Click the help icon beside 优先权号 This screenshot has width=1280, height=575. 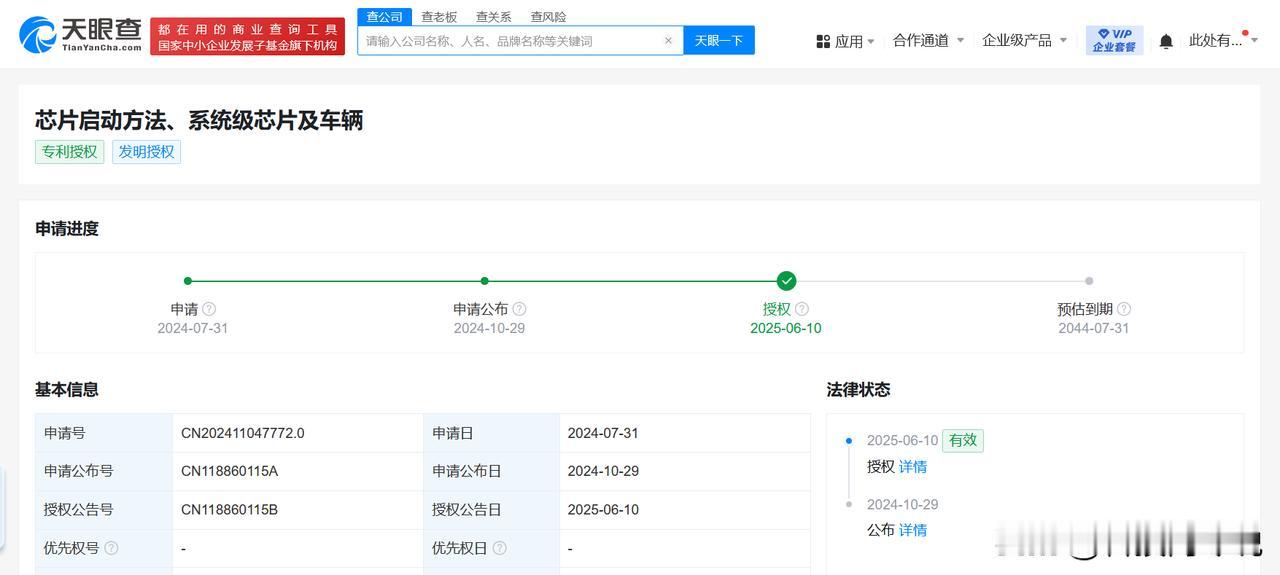coord(111,548)
